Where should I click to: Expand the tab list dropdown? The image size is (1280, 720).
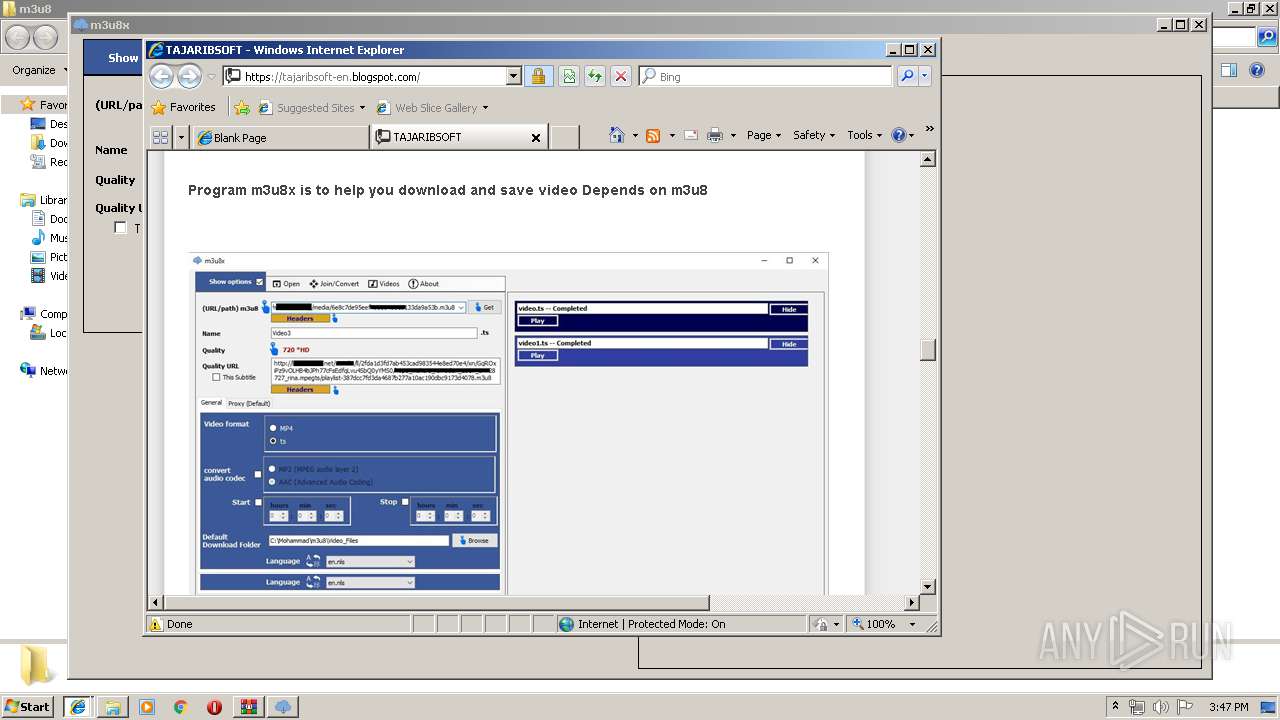181,137
